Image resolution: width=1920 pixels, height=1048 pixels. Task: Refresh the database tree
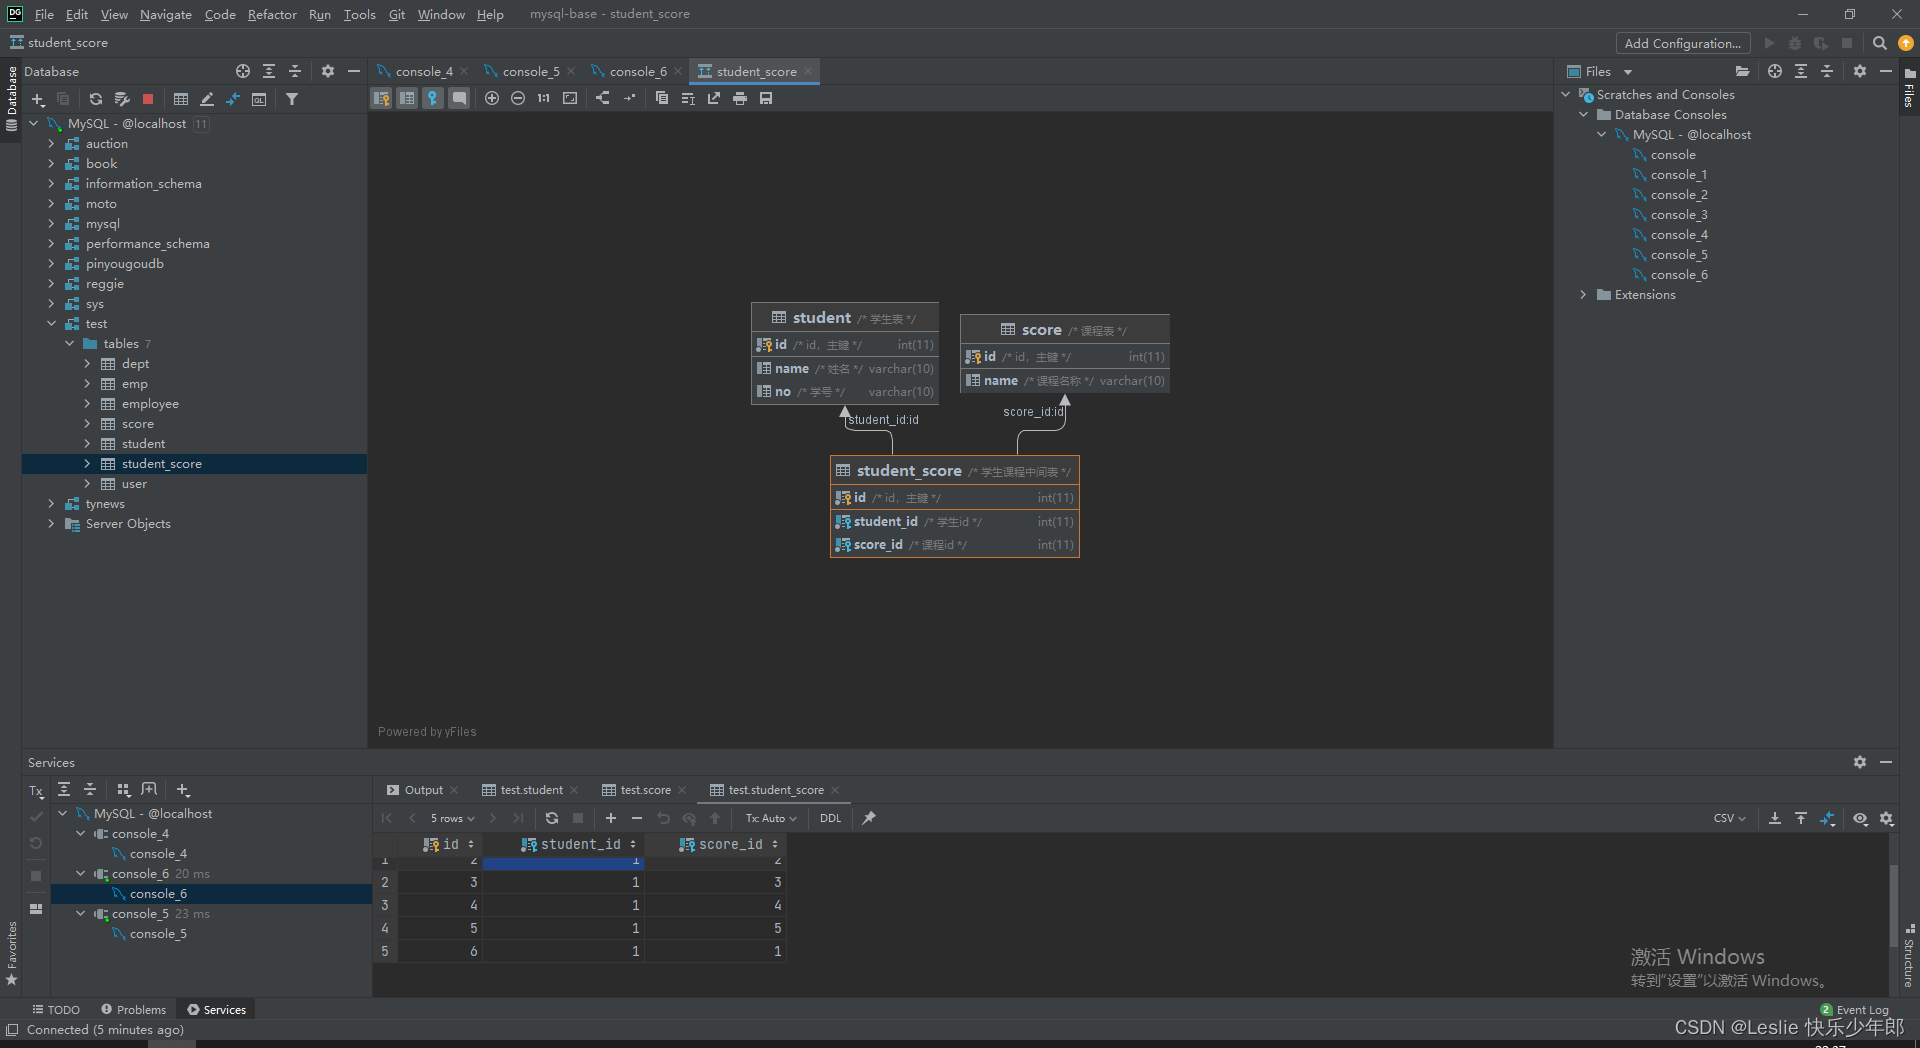click(96, 99)
